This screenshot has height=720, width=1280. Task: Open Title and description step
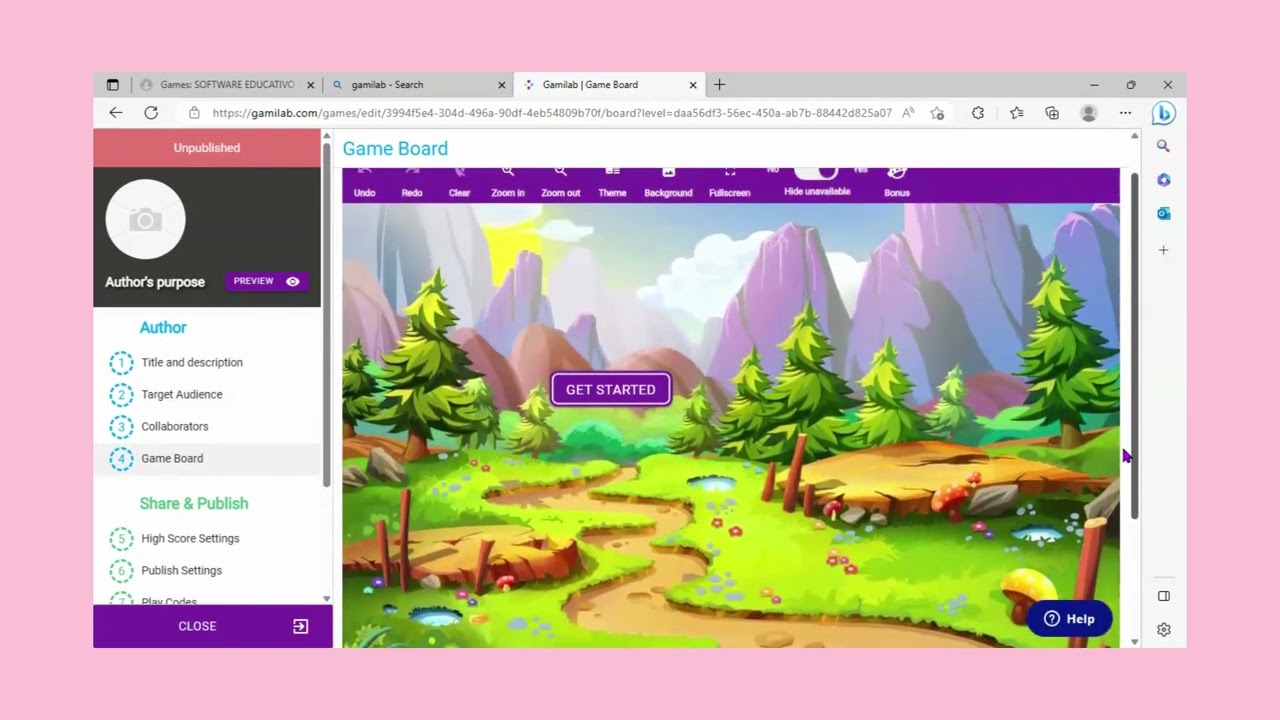tap(192, 363)
